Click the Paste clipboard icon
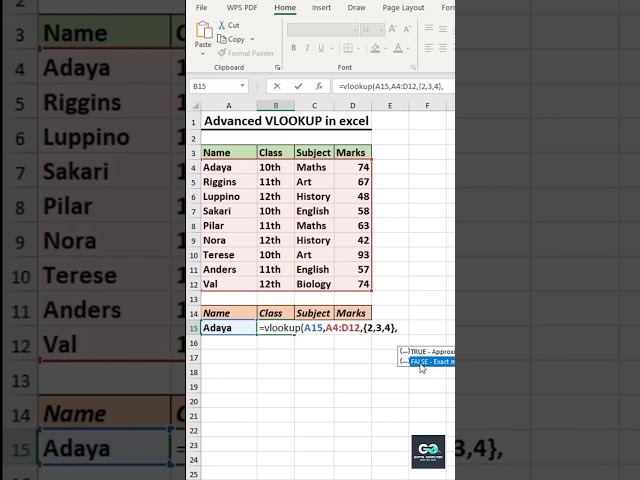 (203, 31)
